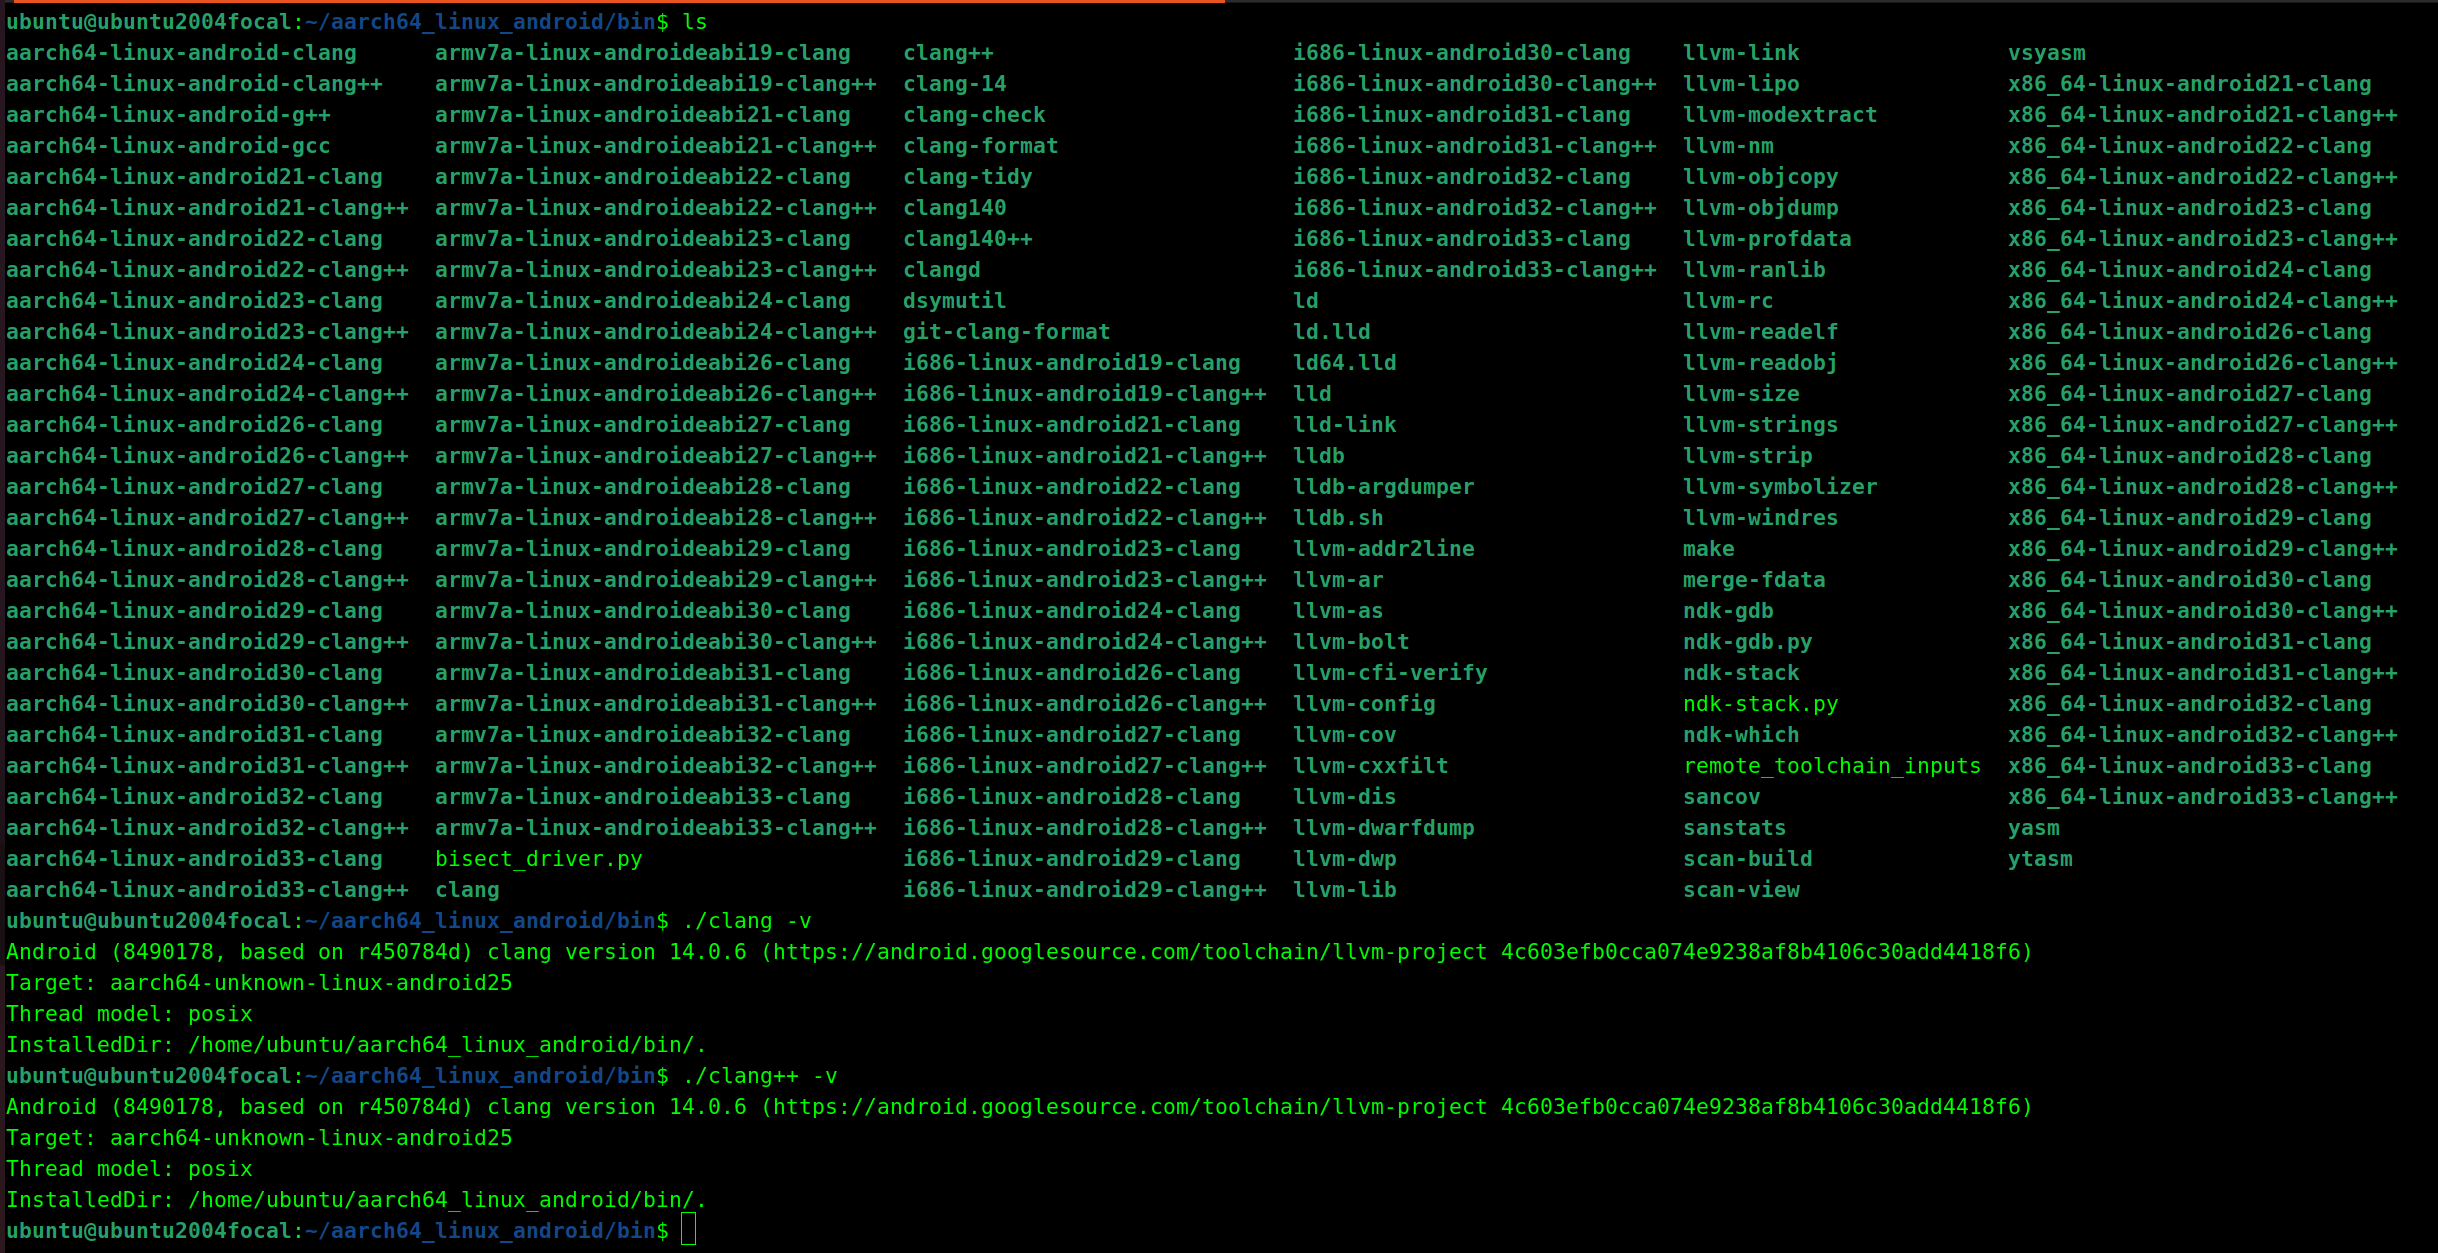Click the llvm-link entry

1741,53
